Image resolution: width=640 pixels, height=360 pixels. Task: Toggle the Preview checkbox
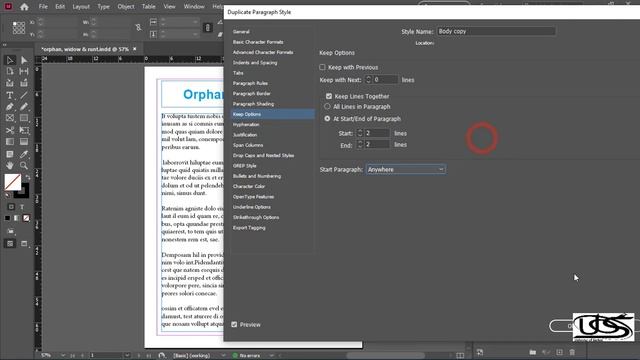pos(234,324)
